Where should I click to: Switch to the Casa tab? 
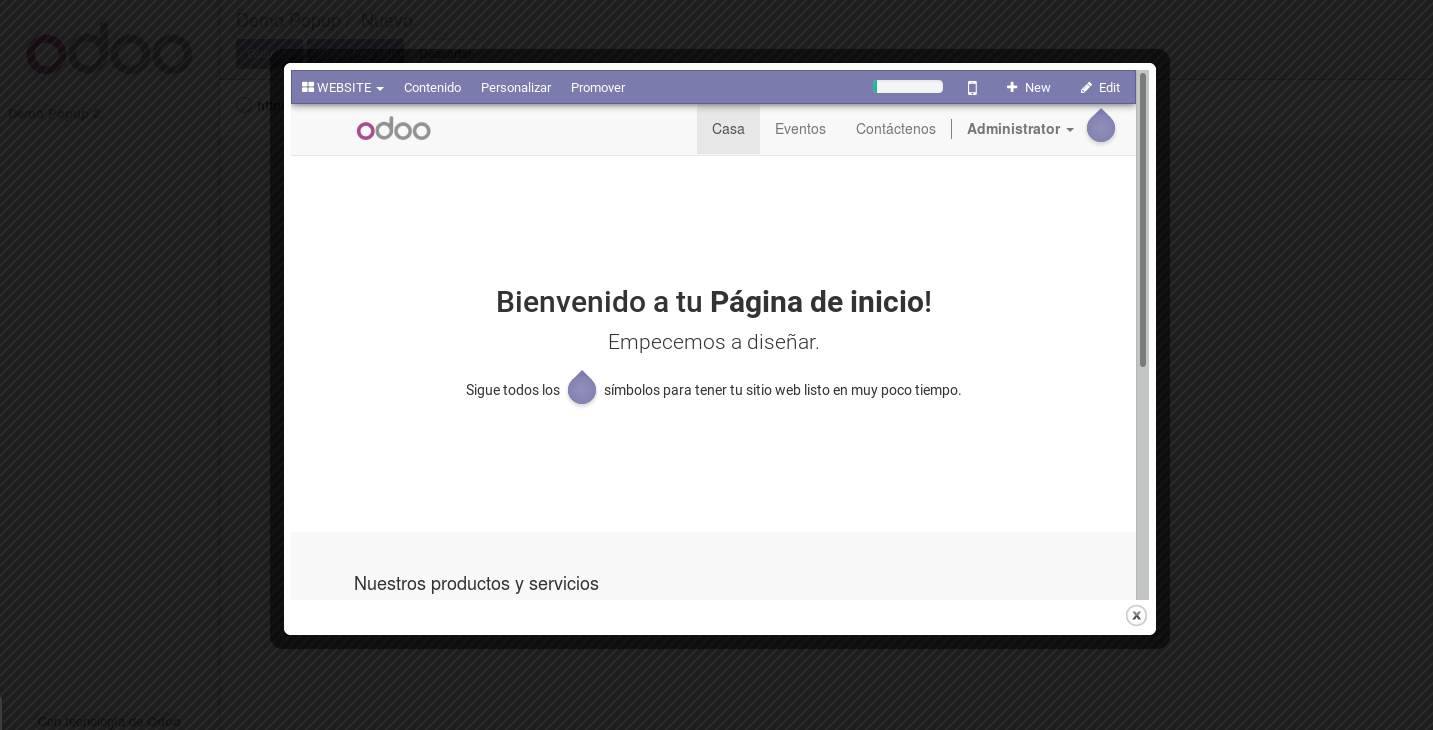click(728, 129)
